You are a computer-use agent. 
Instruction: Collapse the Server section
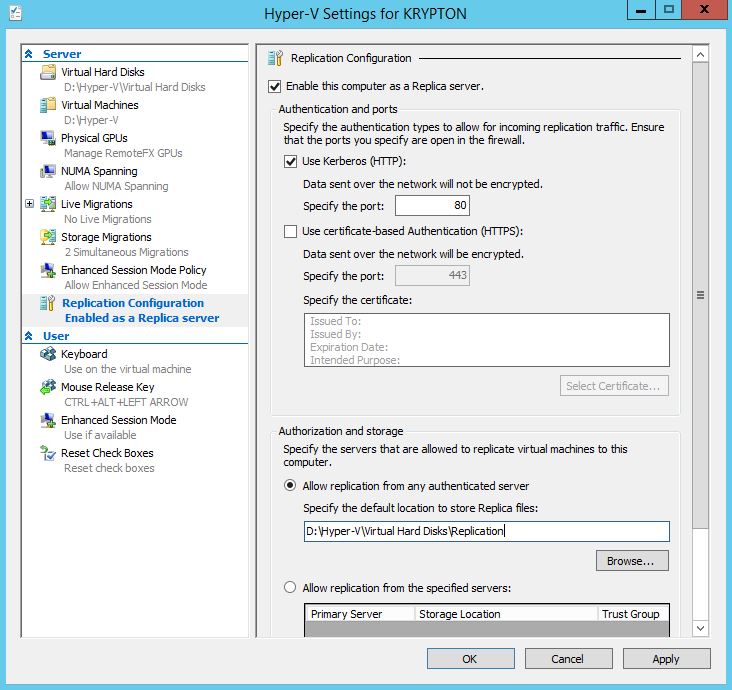28,54
